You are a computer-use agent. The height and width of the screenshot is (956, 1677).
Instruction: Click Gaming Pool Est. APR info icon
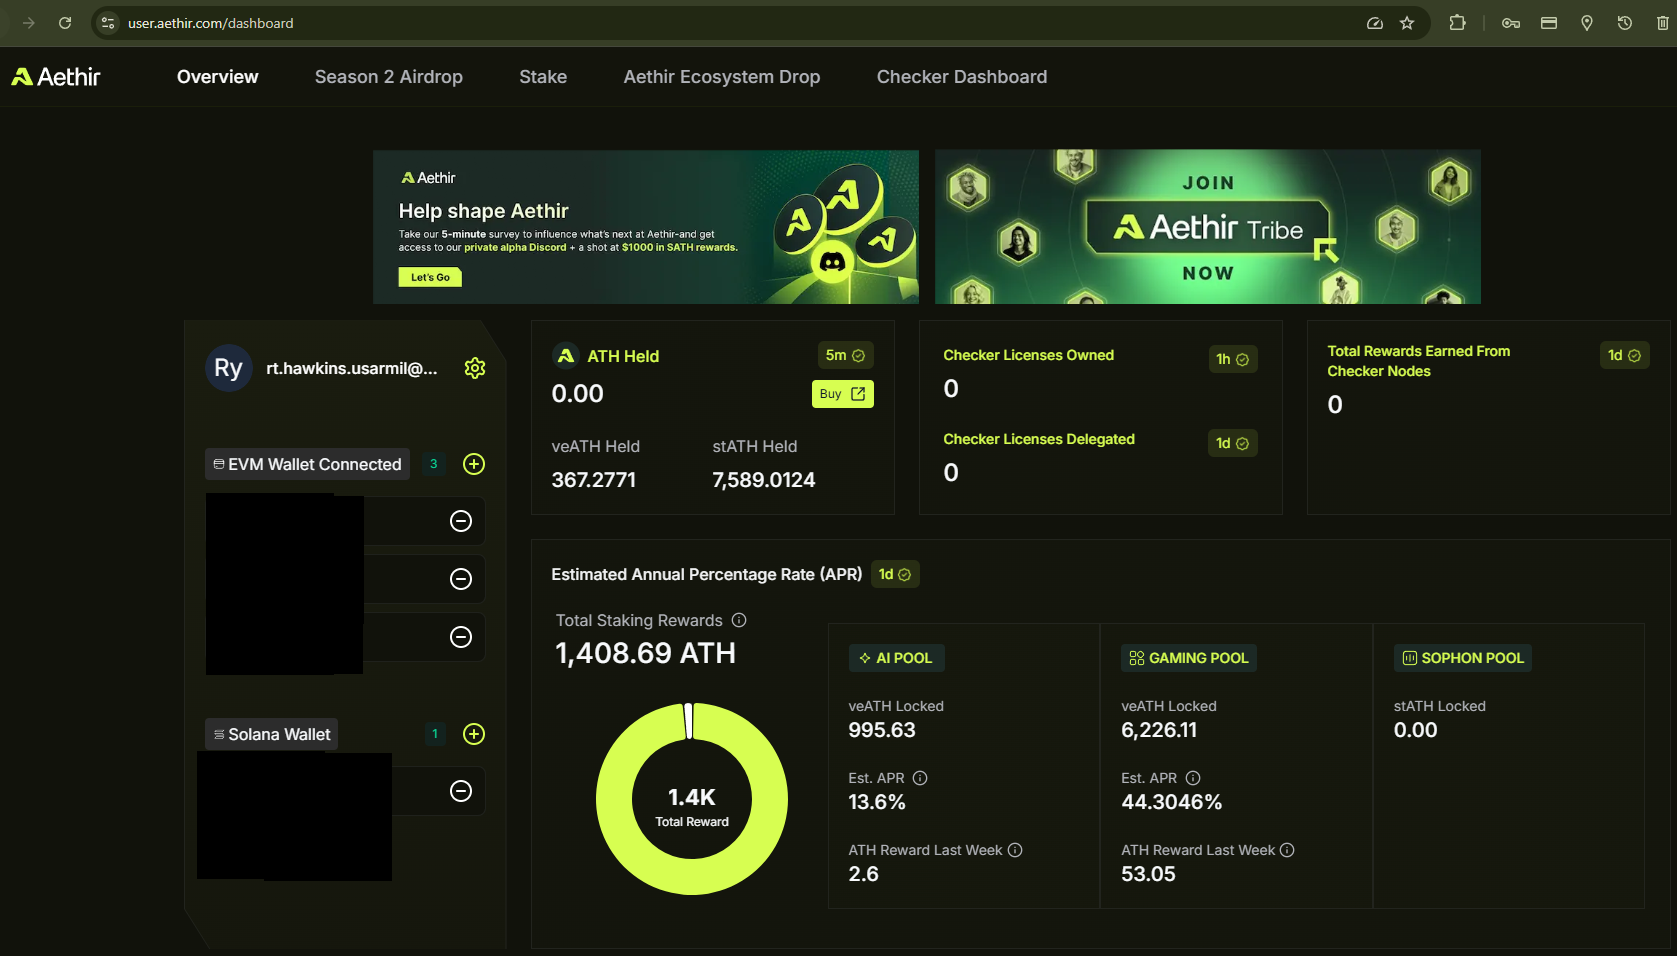1193,778
